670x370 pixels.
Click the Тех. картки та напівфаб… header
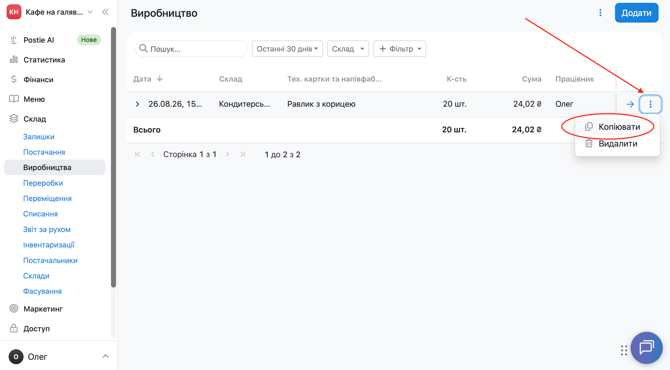point(334,79)
